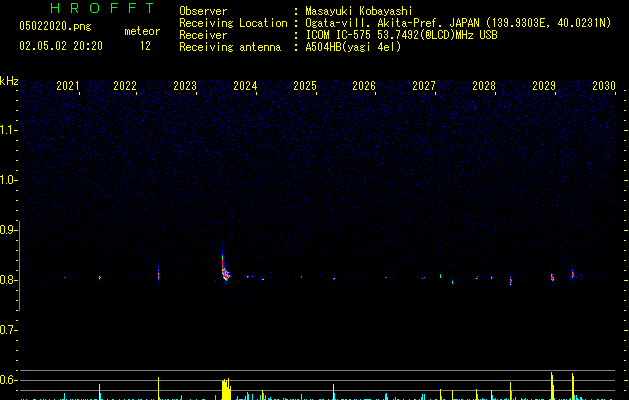Image resolution: width=629 pixels, height=400 pixels.
Task: Click the Receiving Location label
Action: point(233,23)
